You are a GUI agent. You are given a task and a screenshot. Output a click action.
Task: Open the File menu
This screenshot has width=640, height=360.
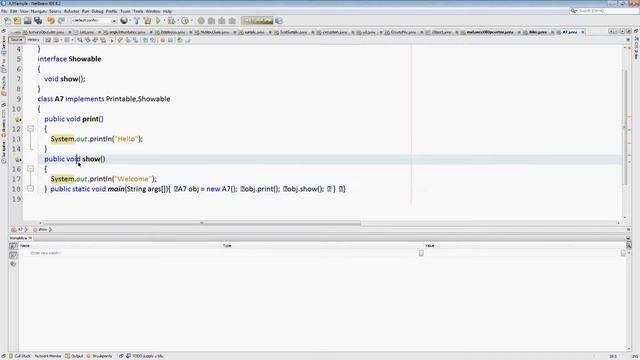pos(4,11)
